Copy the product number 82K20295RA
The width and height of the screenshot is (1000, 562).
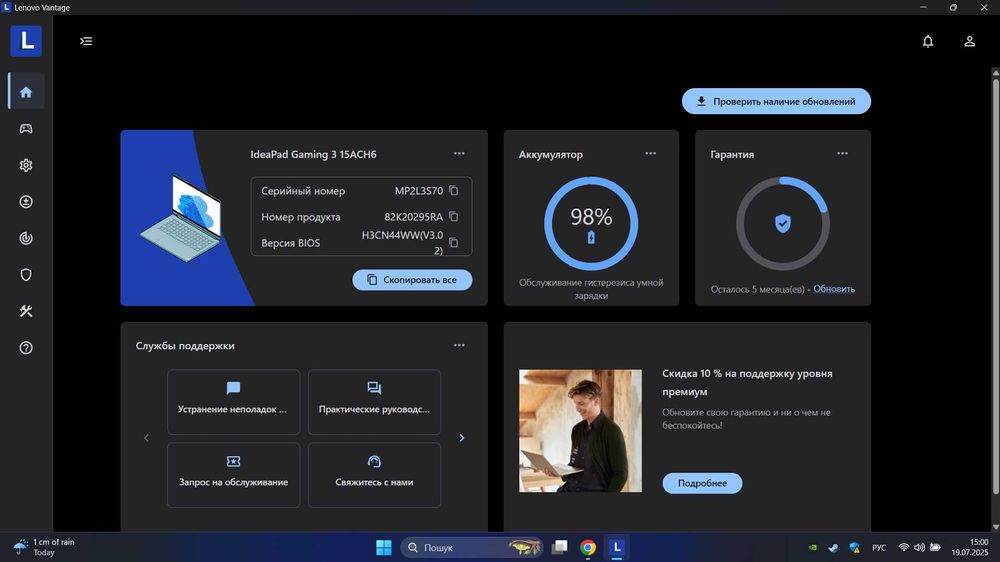[x=453, y=217]
